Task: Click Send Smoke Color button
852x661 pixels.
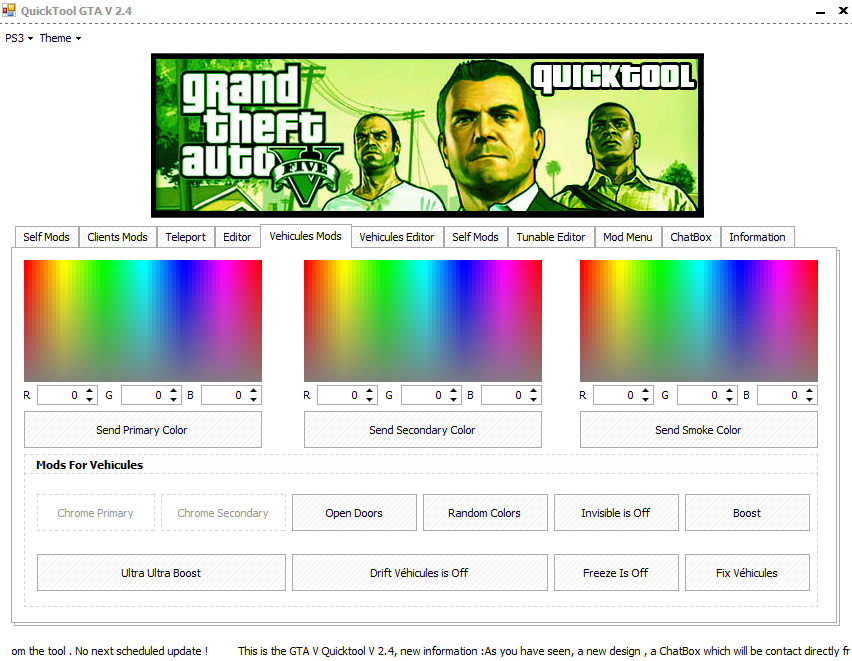Action: [x=699, y=430]
